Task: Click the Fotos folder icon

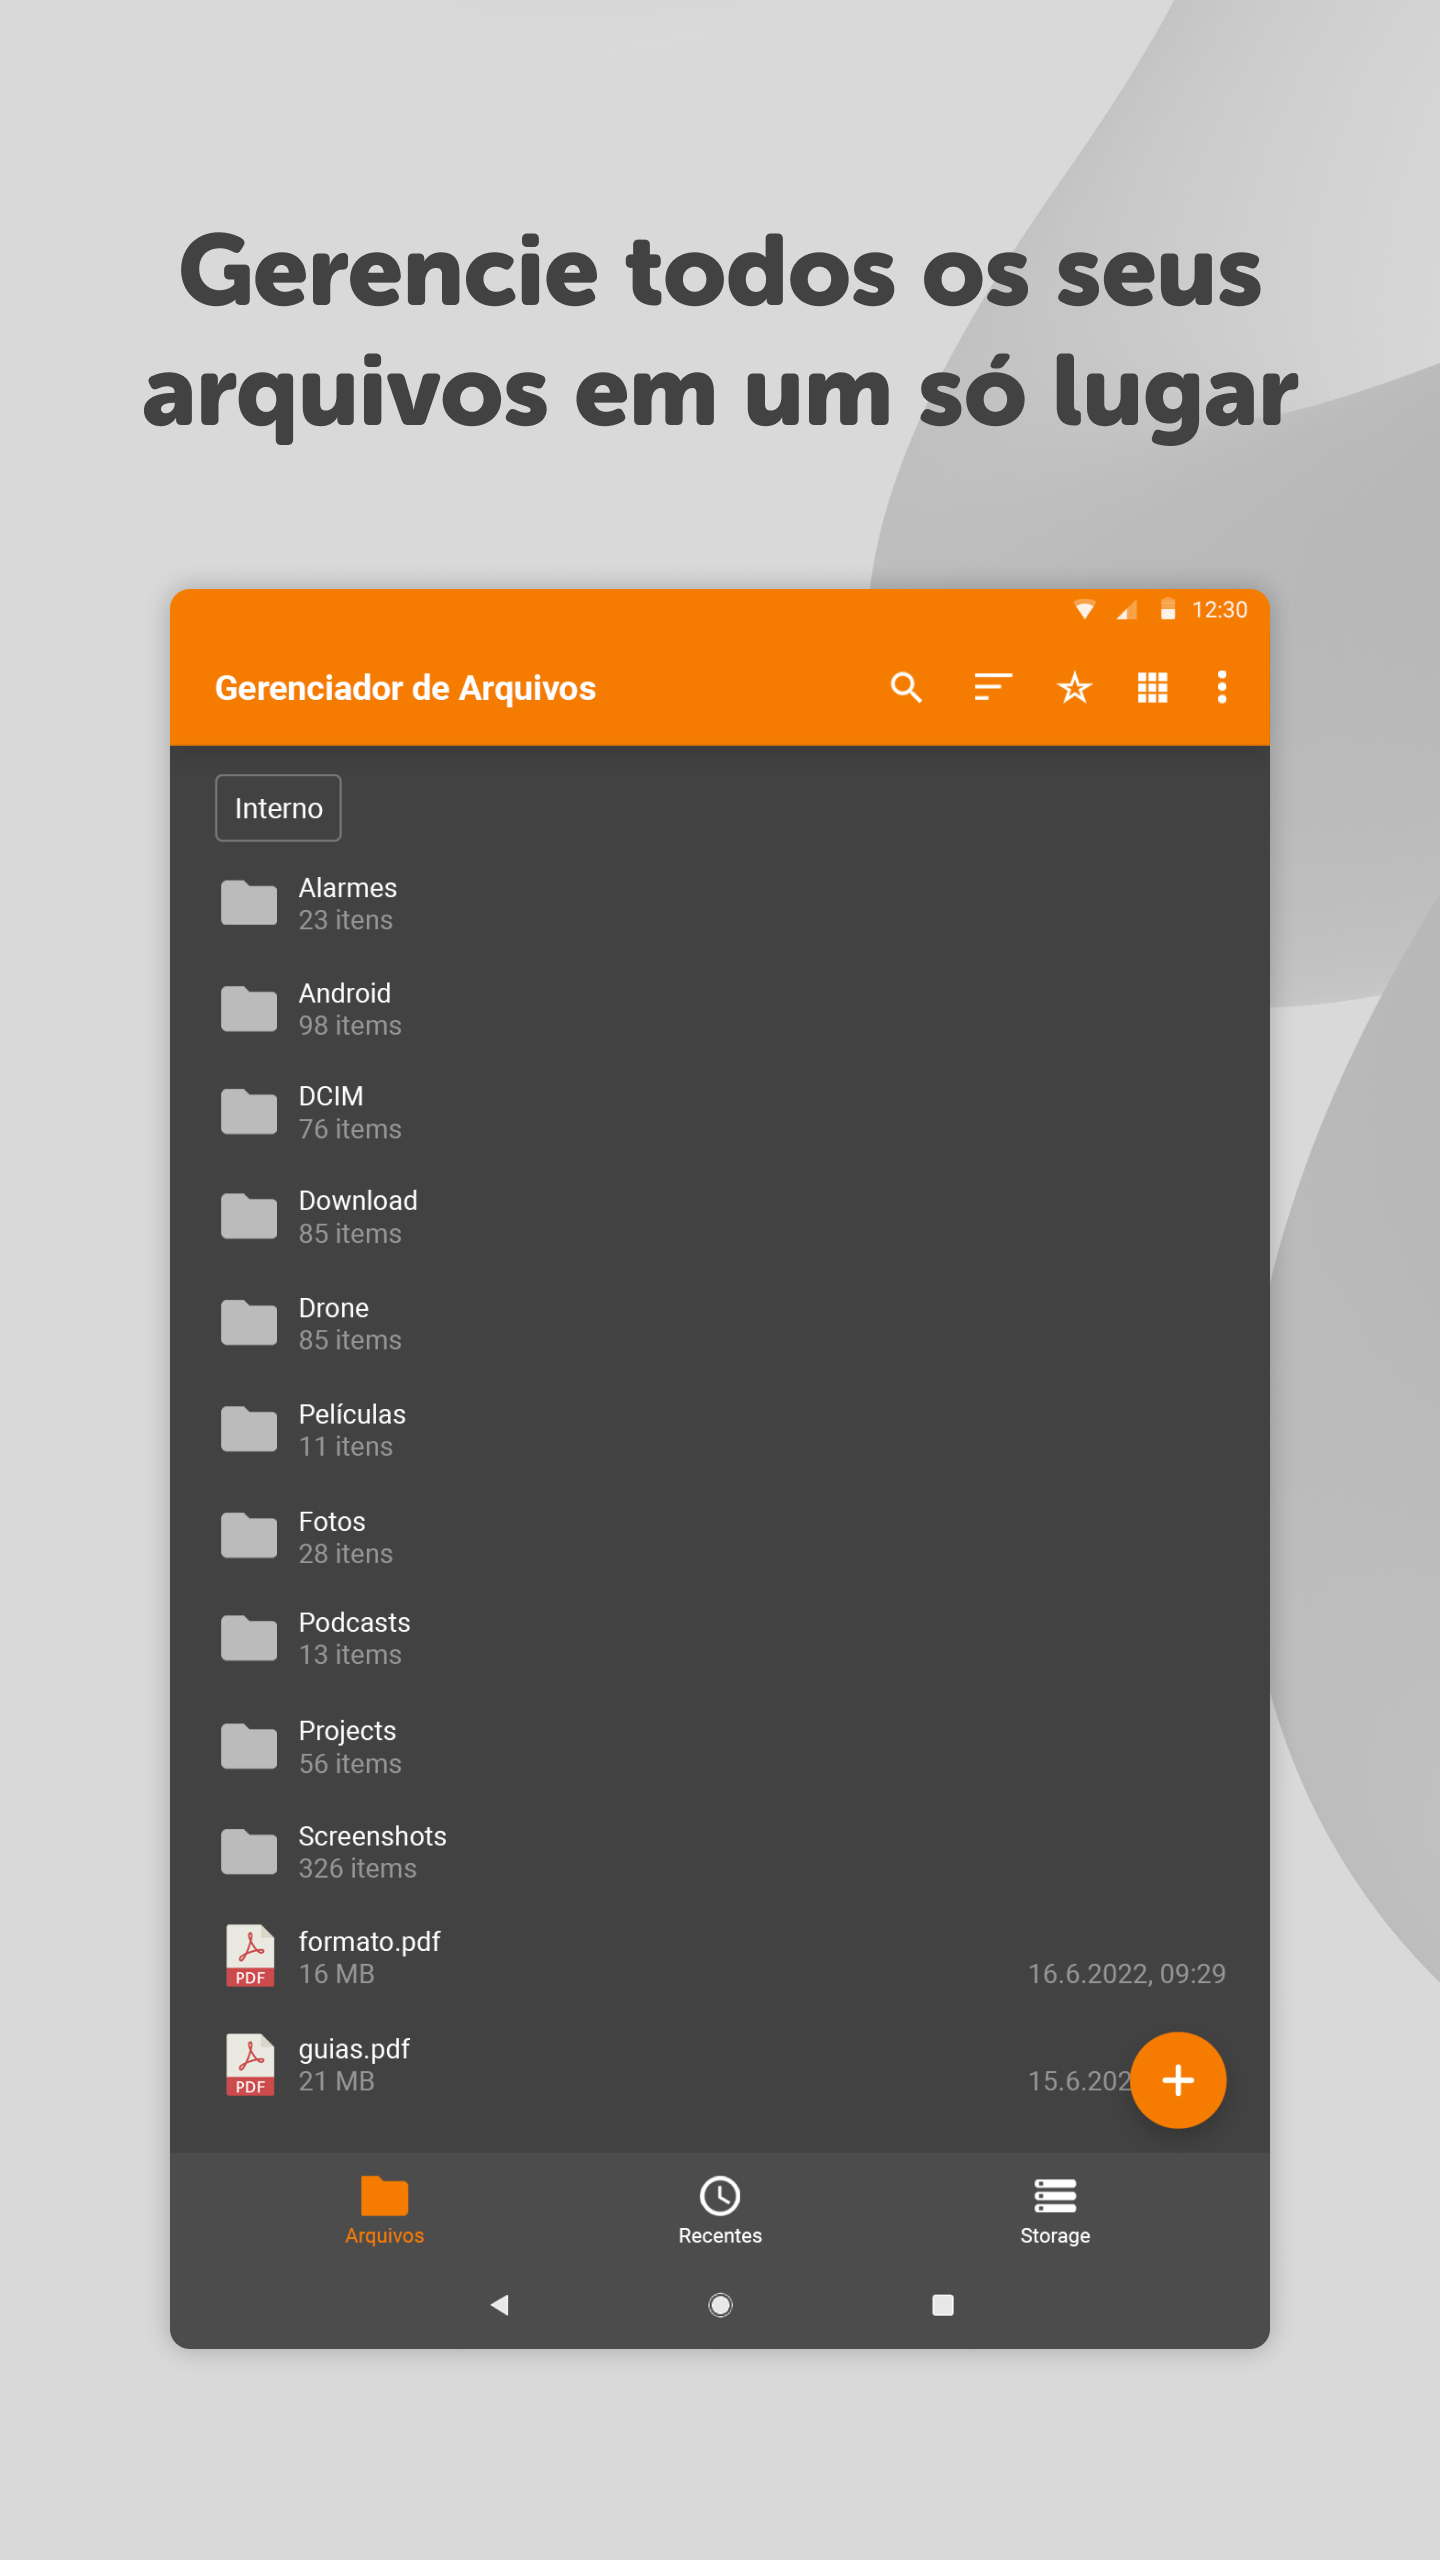Action: pyautogui.click(x=249, y=1536)
